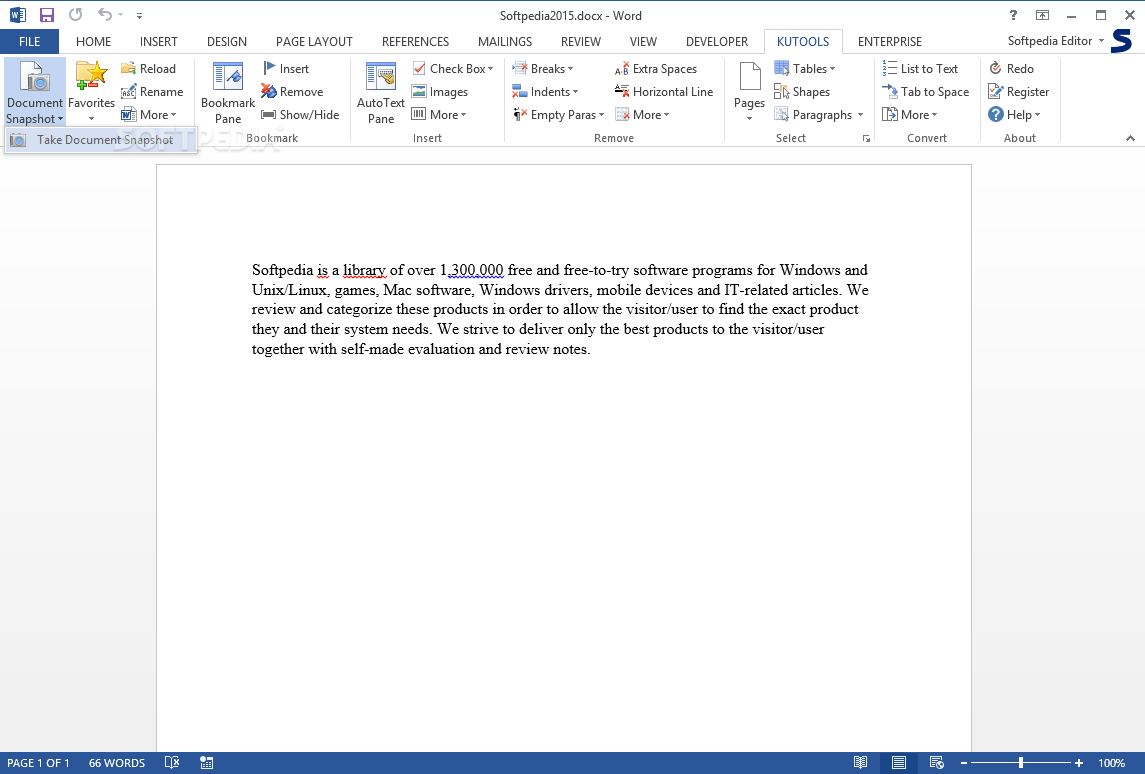Click Remove bookmark icon

(269, 92)
